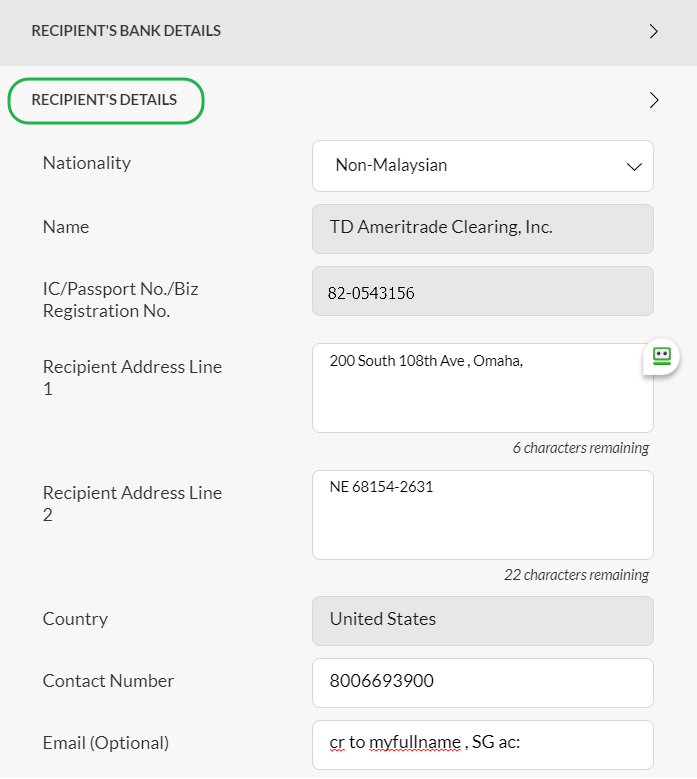Click the Contact Number input field

(x=482, y=683)
